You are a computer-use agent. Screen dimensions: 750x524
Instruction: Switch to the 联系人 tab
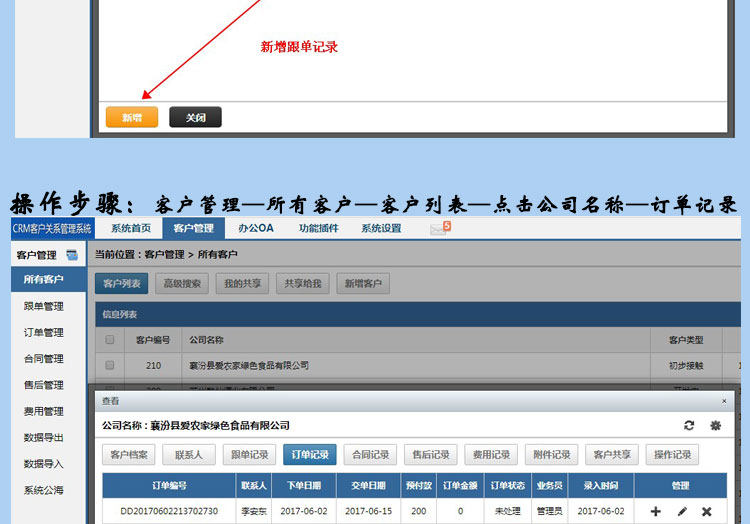click(x=189, y=455)
